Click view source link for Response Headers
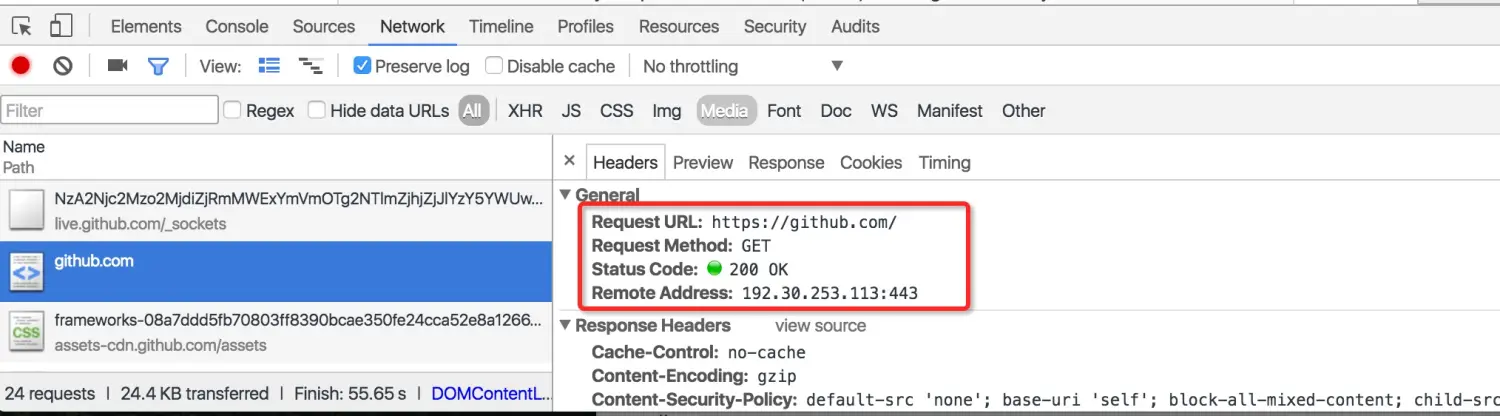The height and width of the screenshot is (416, 1500). point(820,325)
